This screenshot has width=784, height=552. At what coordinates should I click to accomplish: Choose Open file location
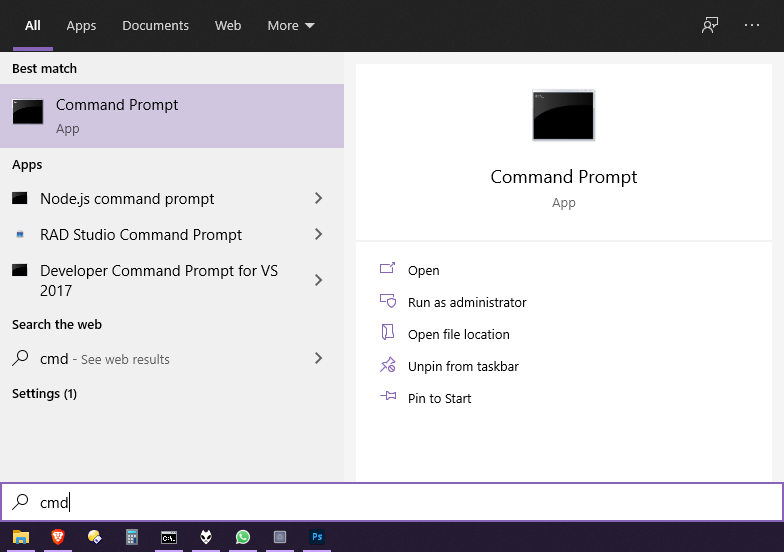point(458,334)
